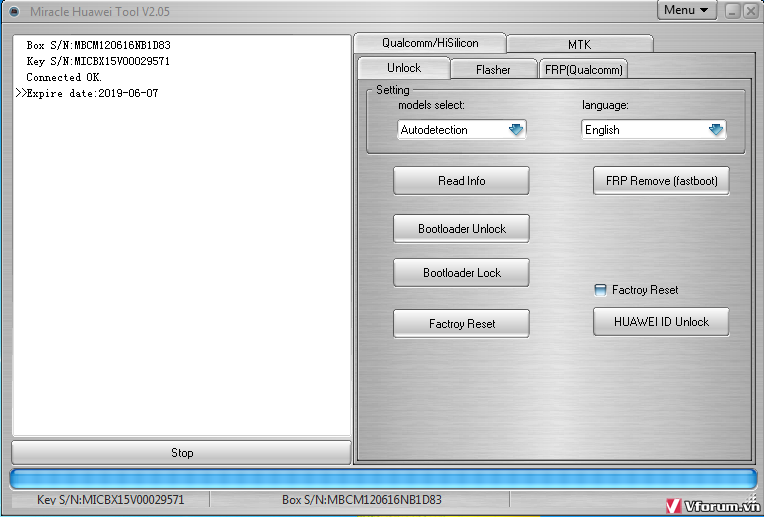
Task: Click the window title 'Miracle Huawei Tool V2.05'
Action: tap(100, 11)
